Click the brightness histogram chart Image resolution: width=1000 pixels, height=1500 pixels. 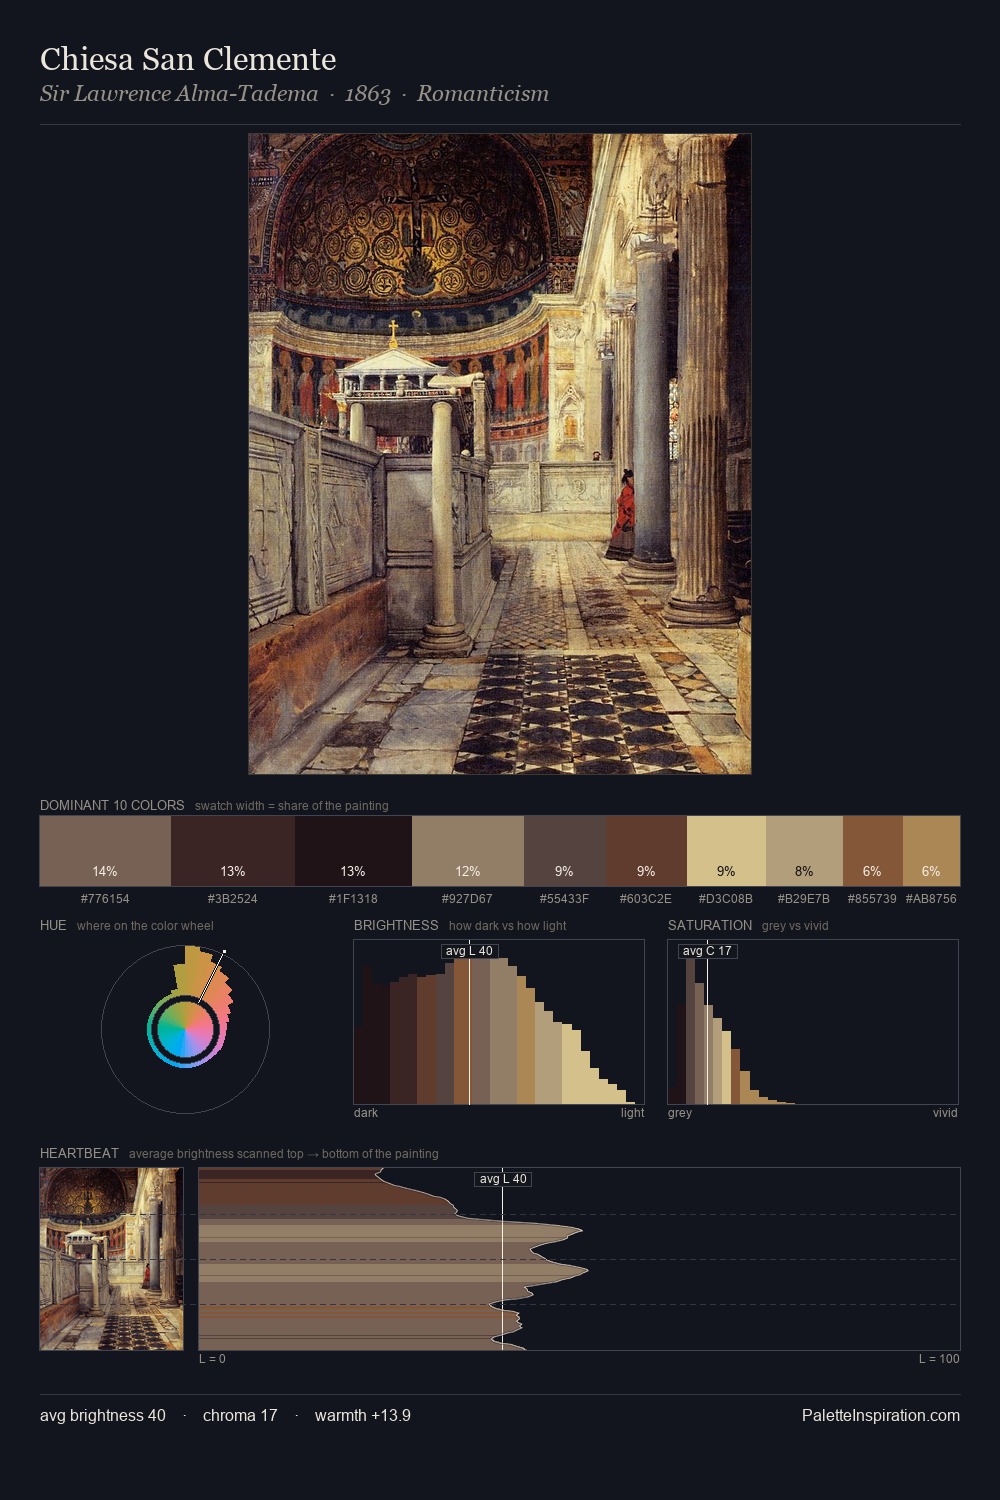(499, 1022)
